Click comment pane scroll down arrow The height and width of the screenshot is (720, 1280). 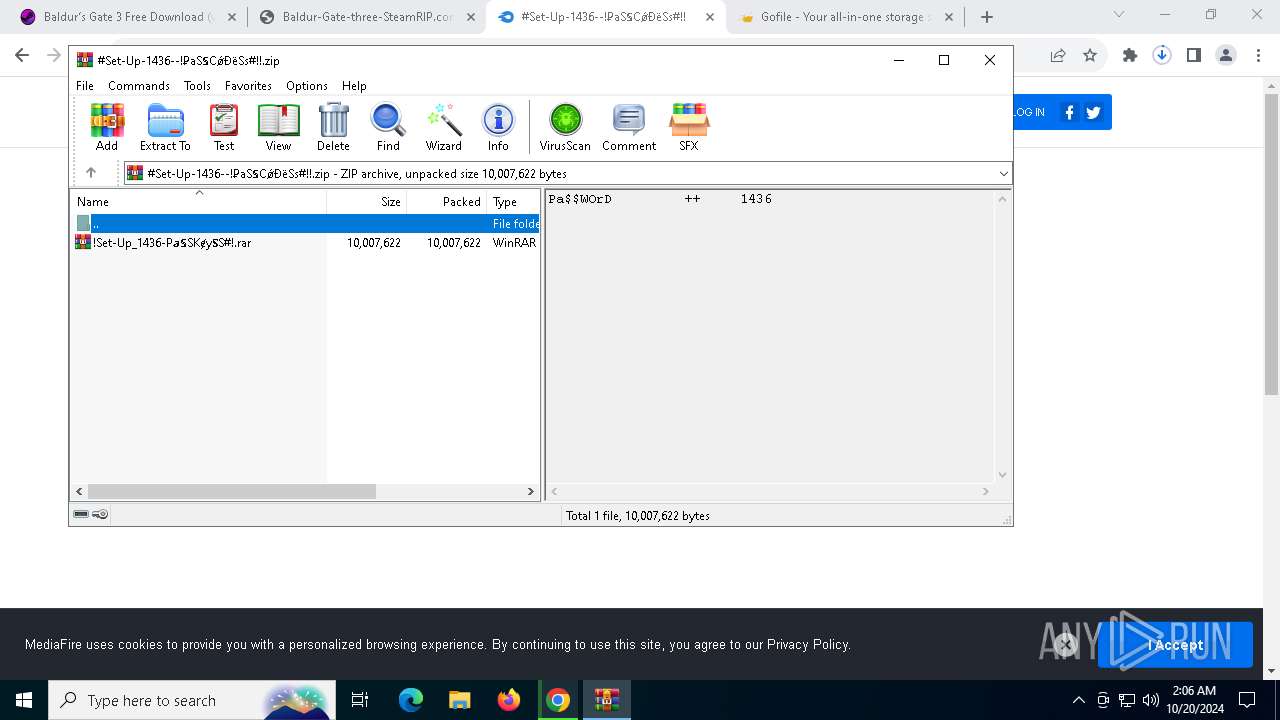[1002, 475]
